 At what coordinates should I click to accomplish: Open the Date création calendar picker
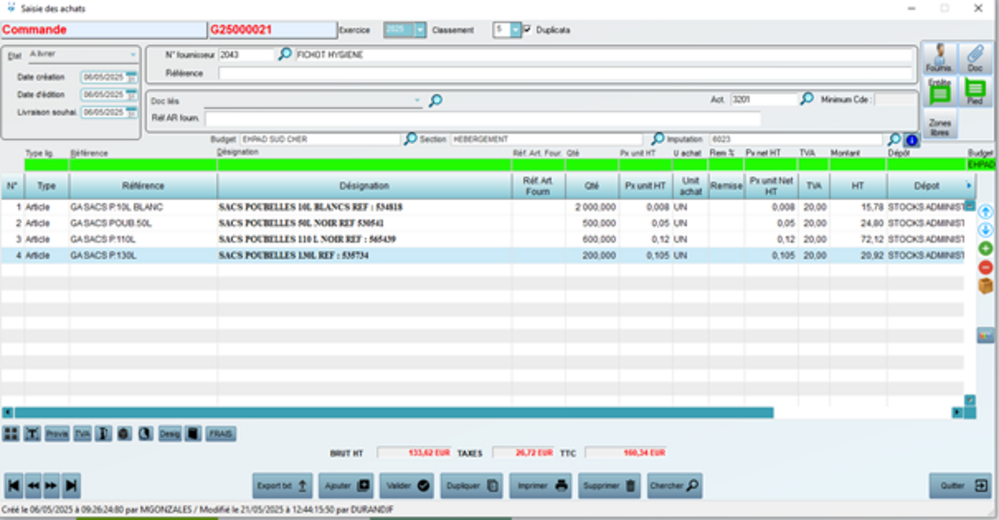click(x=131, y=77)
